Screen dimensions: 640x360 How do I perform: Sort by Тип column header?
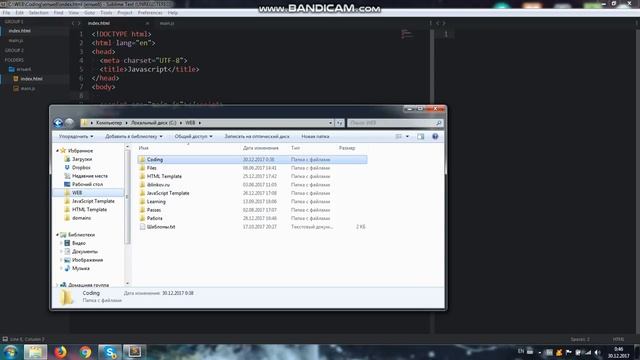coord(296,148)
